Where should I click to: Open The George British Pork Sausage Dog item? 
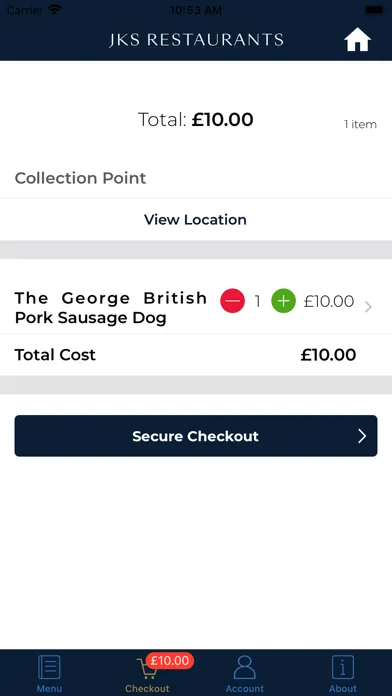tap(111, 308)
